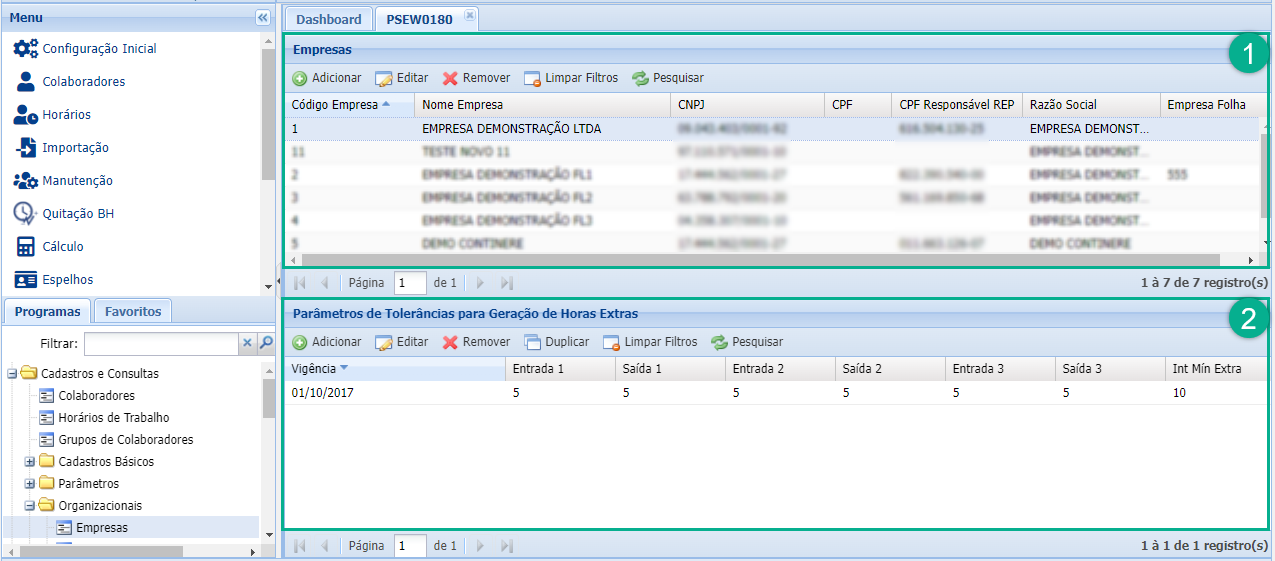Open the Importação menu icon
1275x561 pixels.
pos(26,148)
